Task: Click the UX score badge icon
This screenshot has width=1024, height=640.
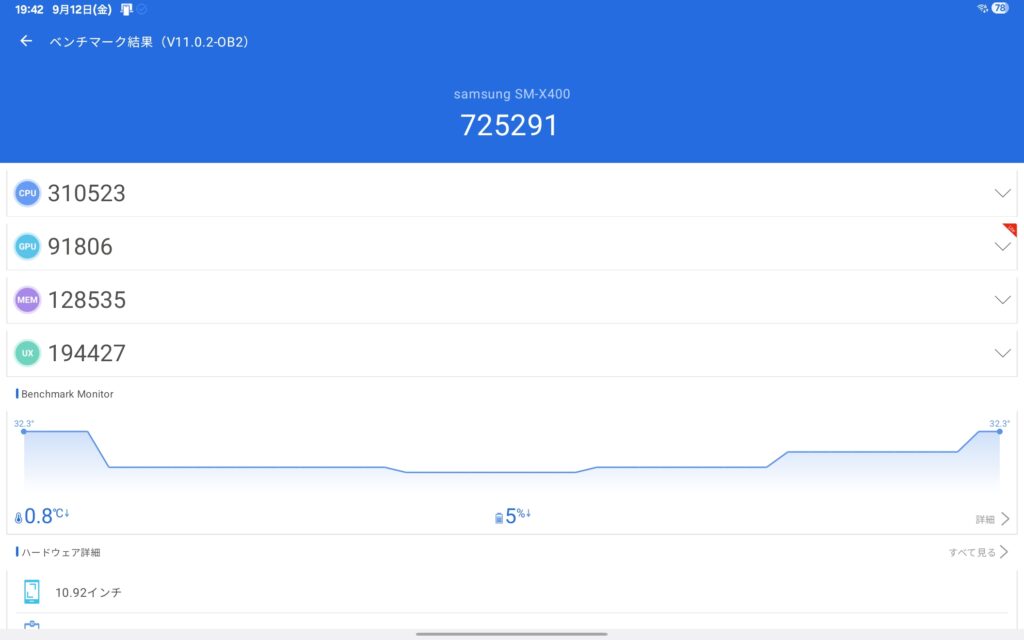Action: click(27, 353)
